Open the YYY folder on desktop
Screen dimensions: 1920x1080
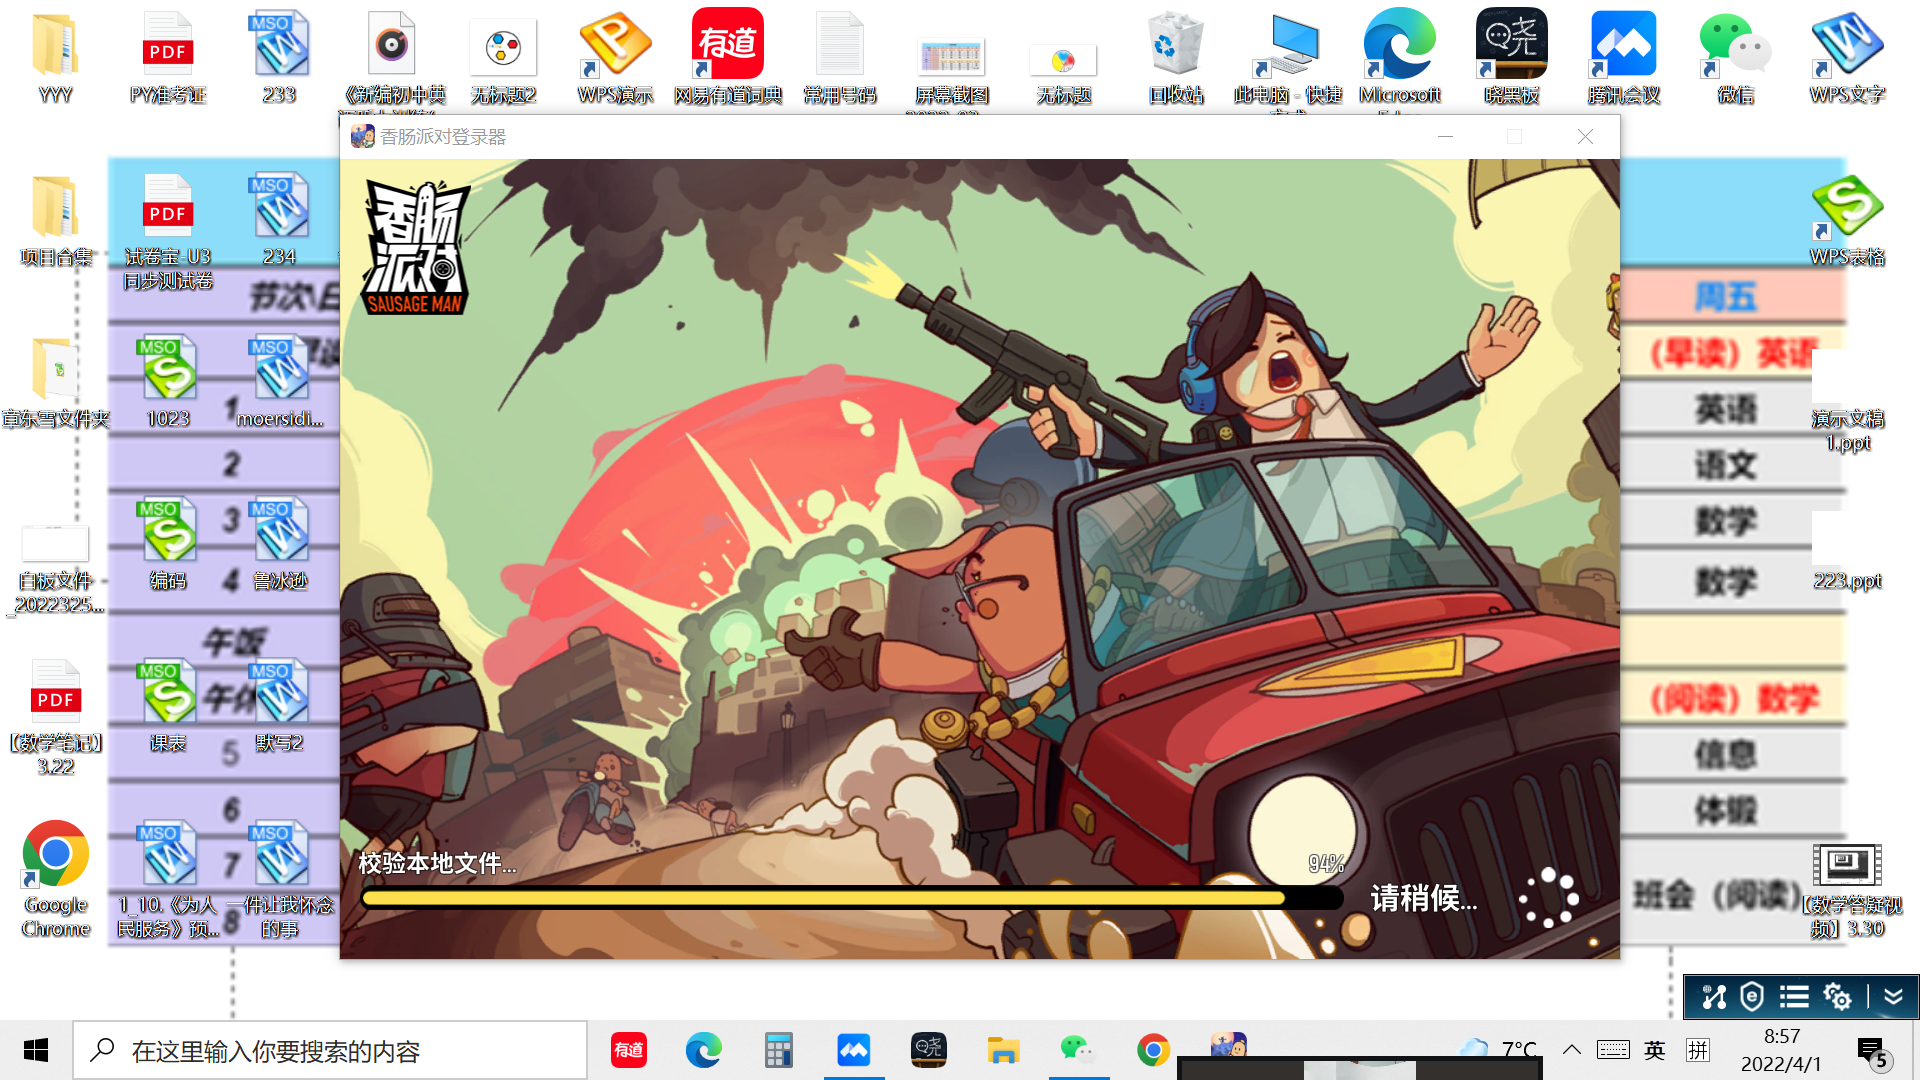coord(55,58)
